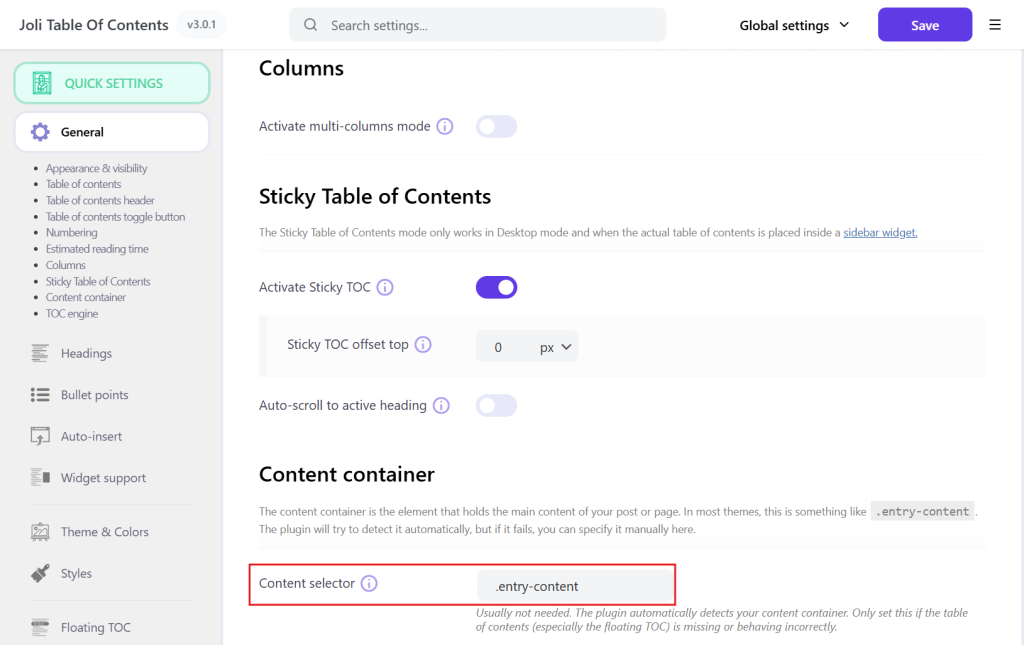Viewport: 1024px width, 645px height.
Task: Open the Global settings dropdown
Action: point(794,25)
